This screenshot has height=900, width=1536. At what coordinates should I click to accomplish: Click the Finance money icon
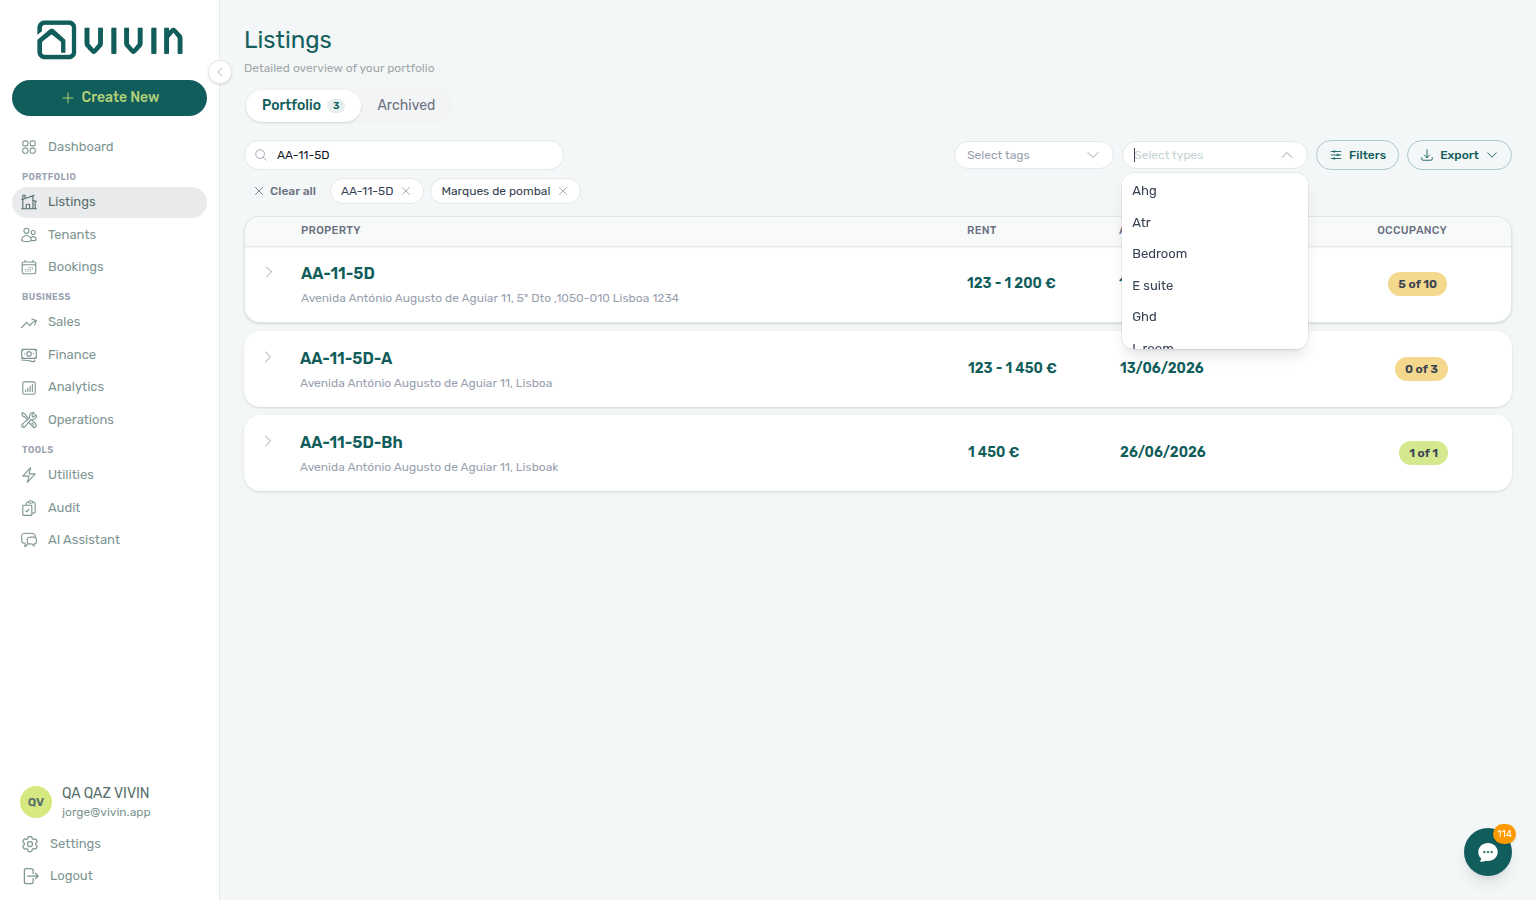tap(29, 355)
